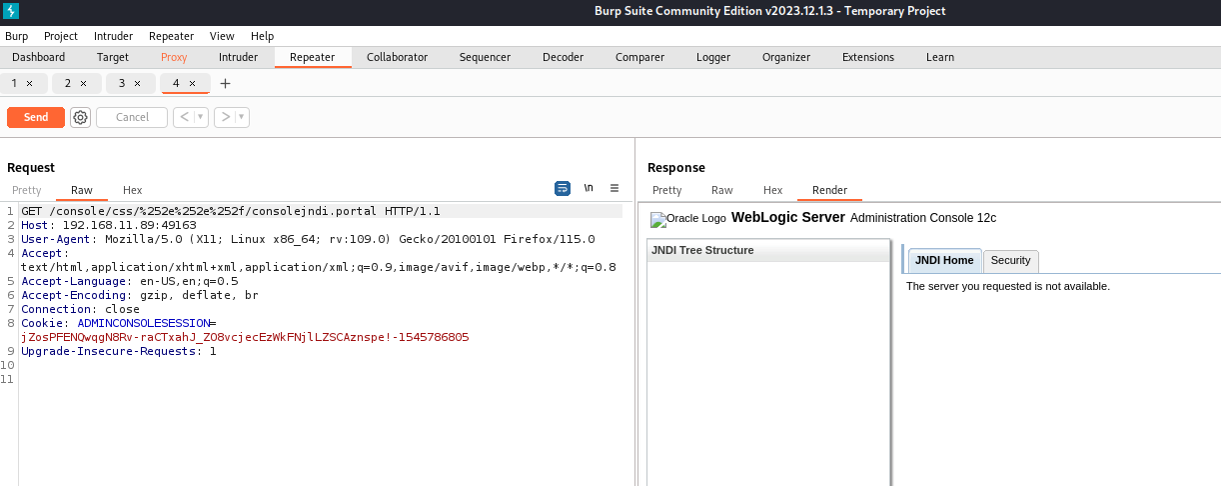Show response in Pretty view
Image resolution: width=1221 pixels, height=486 pixels.
[667, 190]
